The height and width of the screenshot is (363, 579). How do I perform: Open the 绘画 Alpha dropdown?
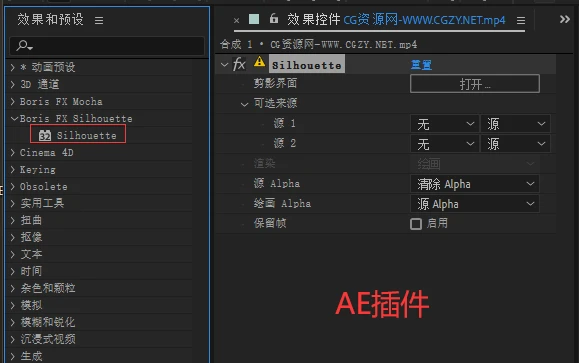click(x=474, y=203)
